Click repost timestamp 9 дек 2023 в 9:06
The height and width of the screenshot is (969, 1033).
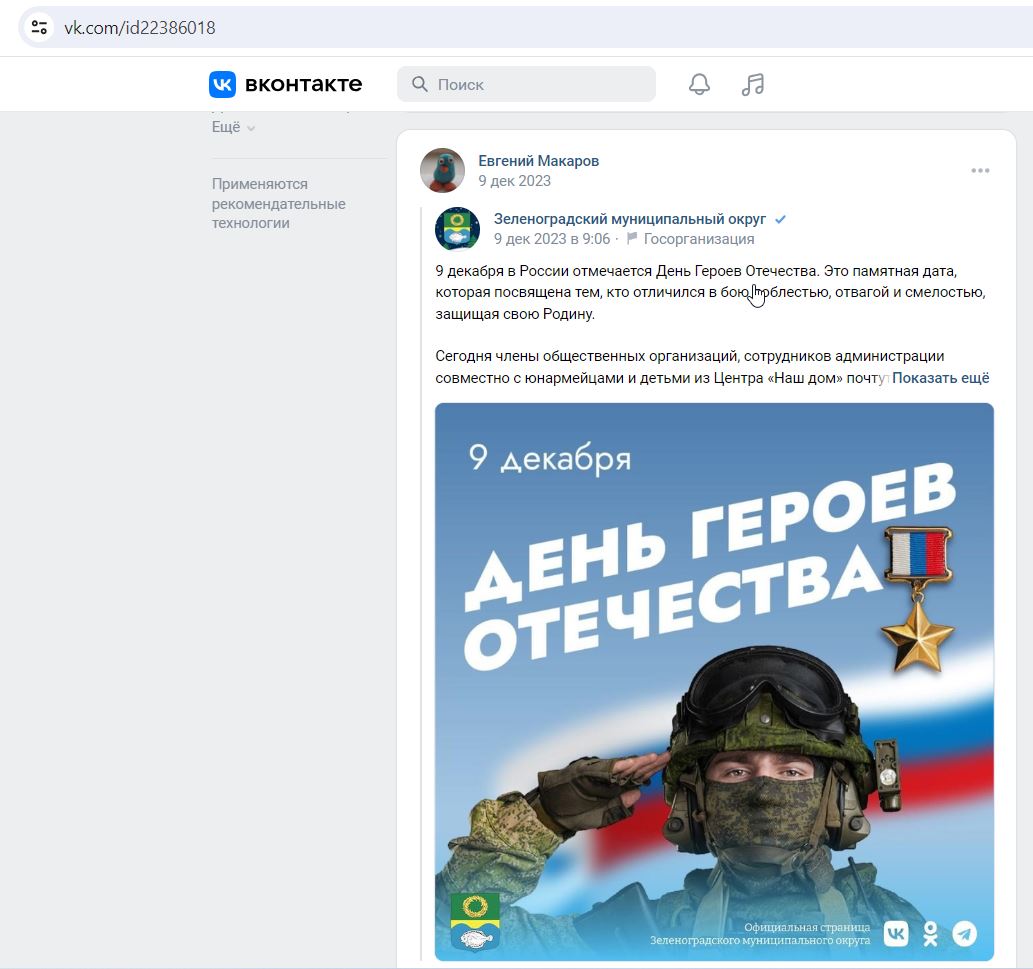click(x=551, y=239)
